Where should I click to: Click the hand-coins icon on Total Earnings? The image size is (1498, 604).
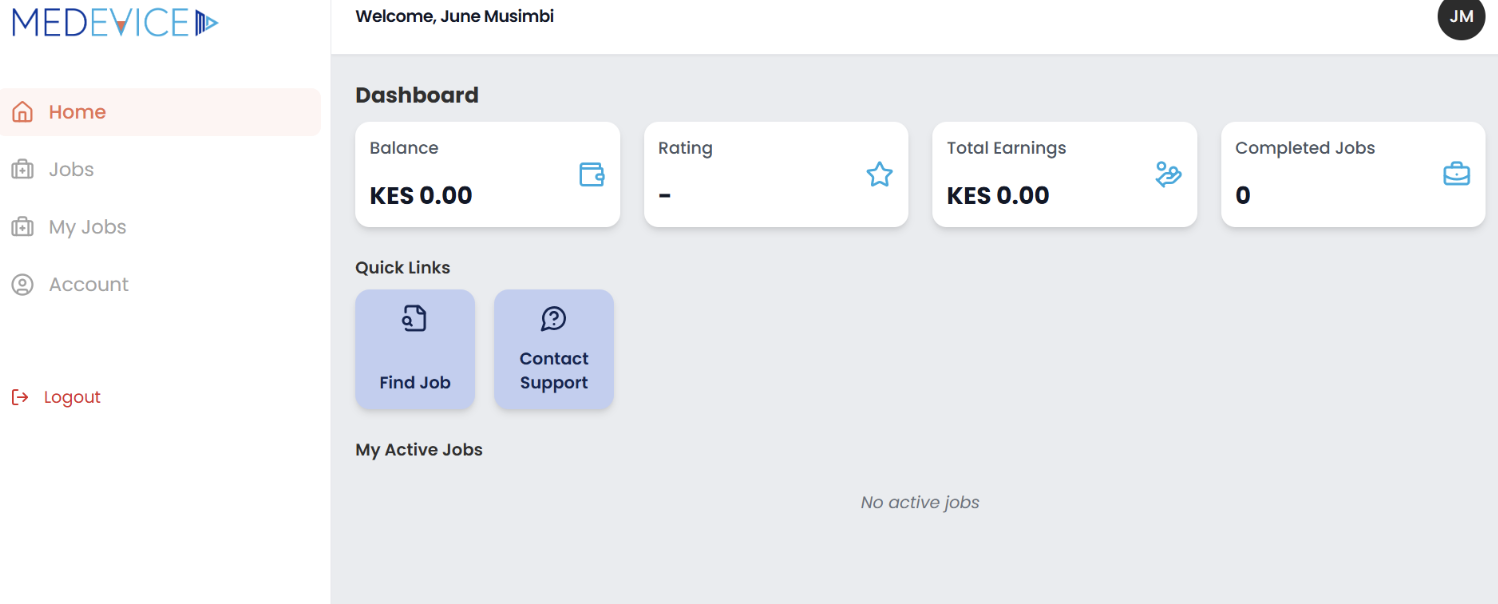(1168, 175)
